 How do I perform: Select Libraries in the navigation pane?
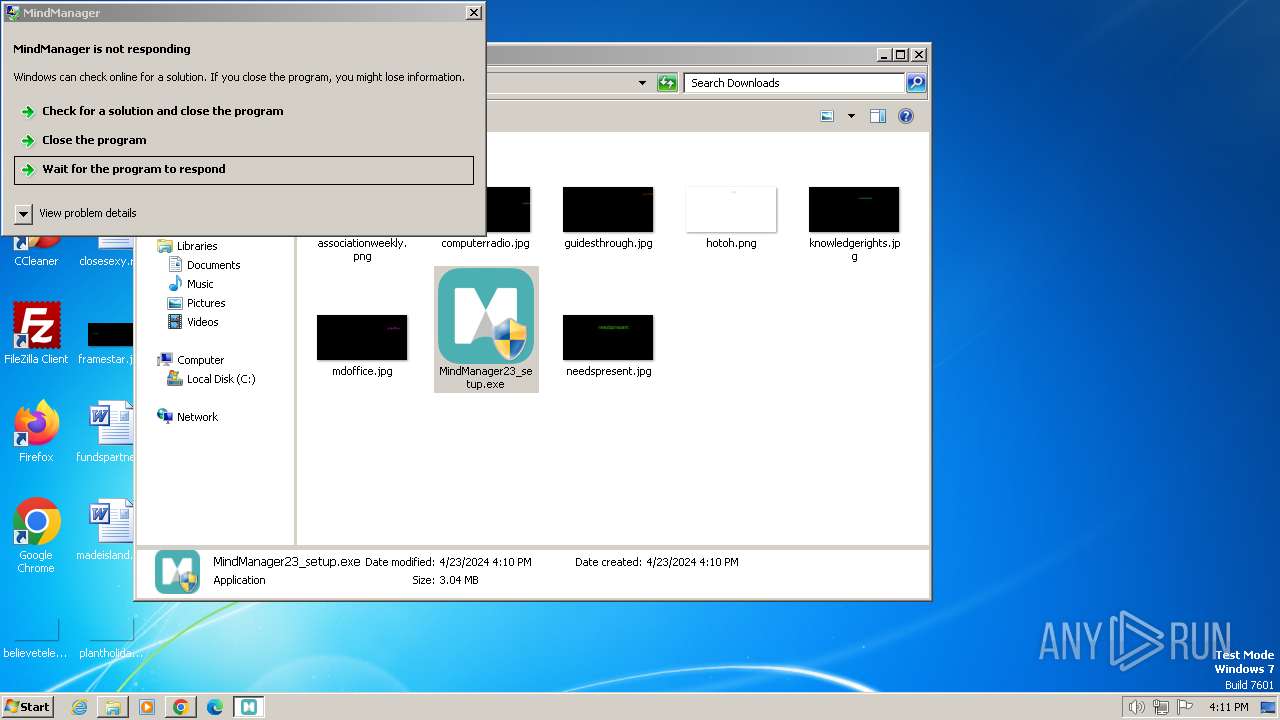coord(188,246)
